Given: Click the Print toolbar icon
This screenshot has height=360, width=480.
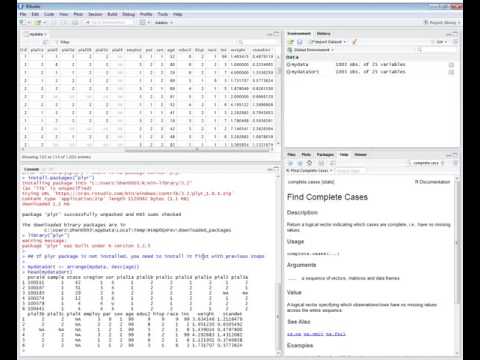Looking at the screenshot, I should point(75,22).
